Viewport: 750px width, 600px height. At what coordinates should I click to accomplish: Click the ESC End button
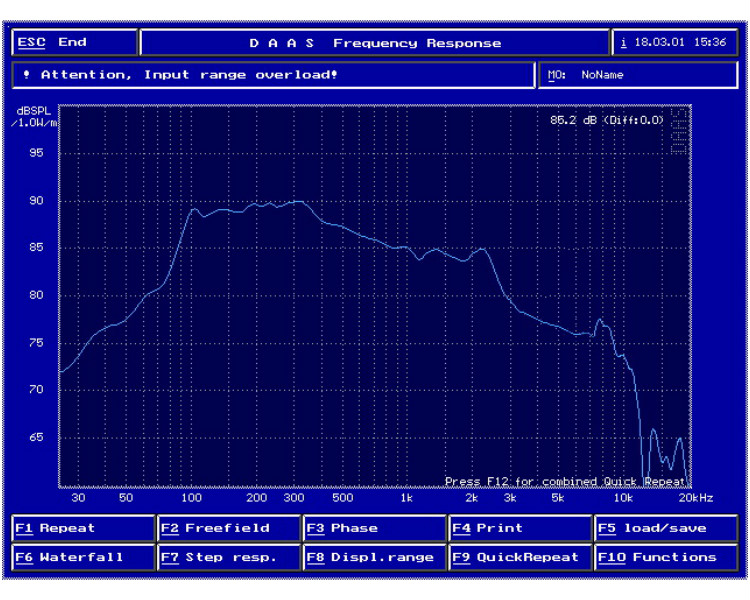point(73,43)
